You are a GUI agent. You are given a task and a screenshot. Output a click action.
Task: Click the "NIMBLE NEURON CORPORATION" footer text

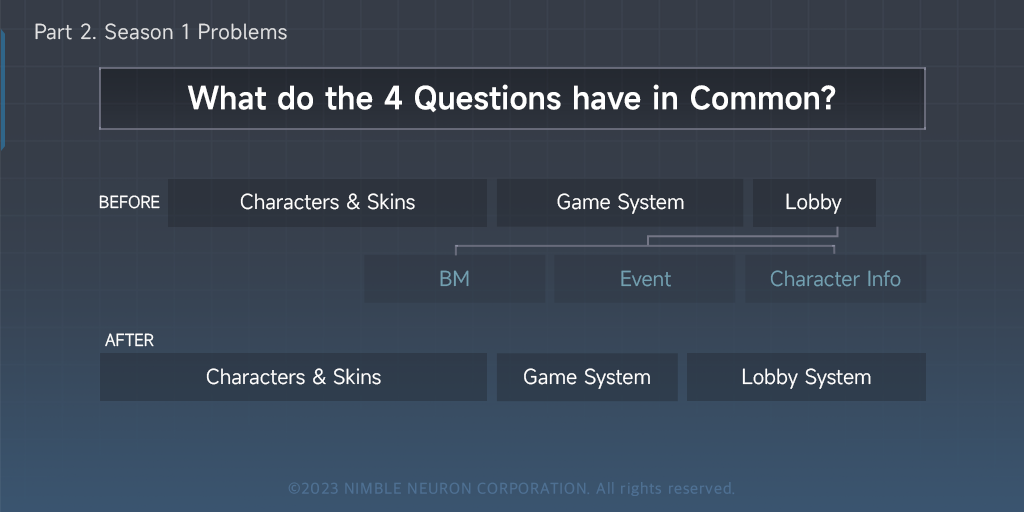click(x=466, y=489)
